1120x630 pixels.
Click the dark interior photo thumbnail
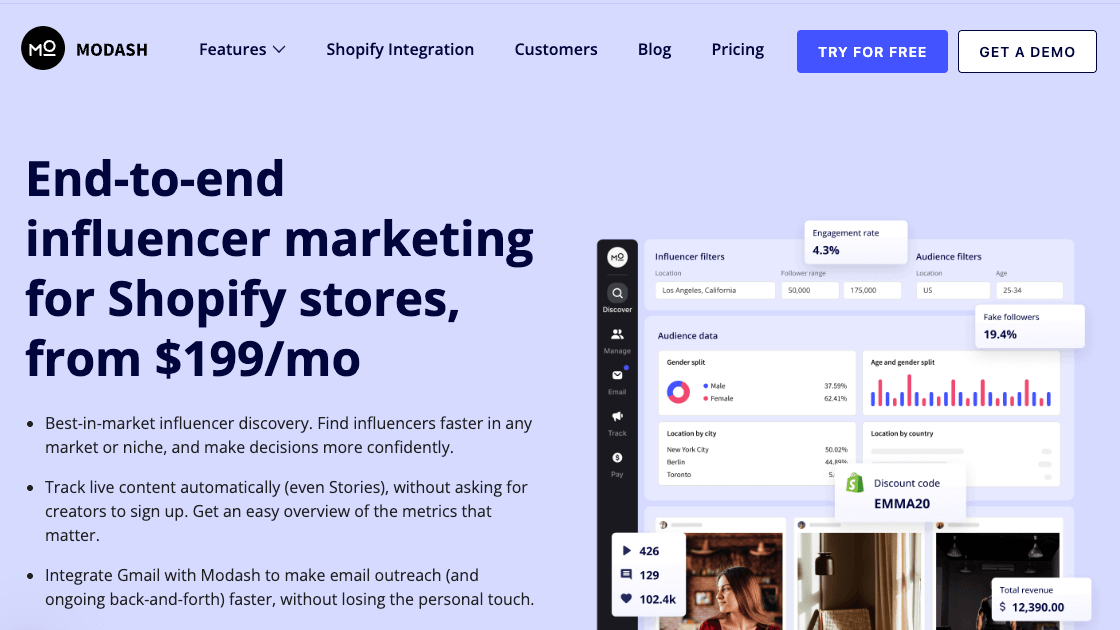998,581
